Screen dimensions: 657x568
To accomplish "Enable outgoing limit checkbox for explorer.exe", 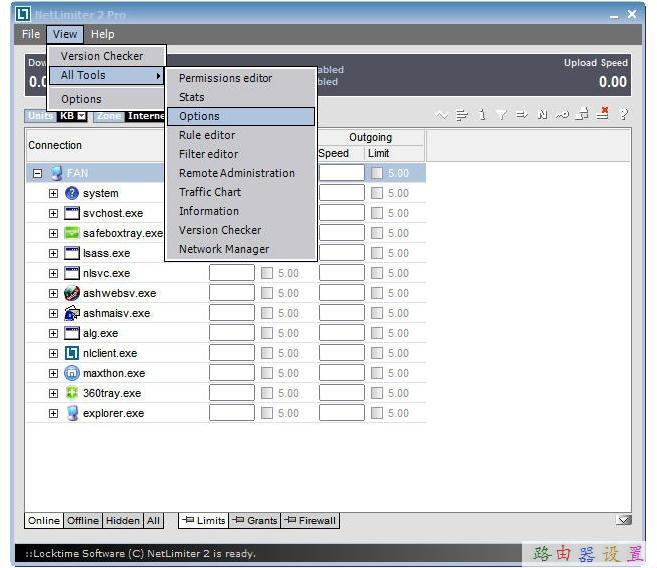I will tap(377, 413).
